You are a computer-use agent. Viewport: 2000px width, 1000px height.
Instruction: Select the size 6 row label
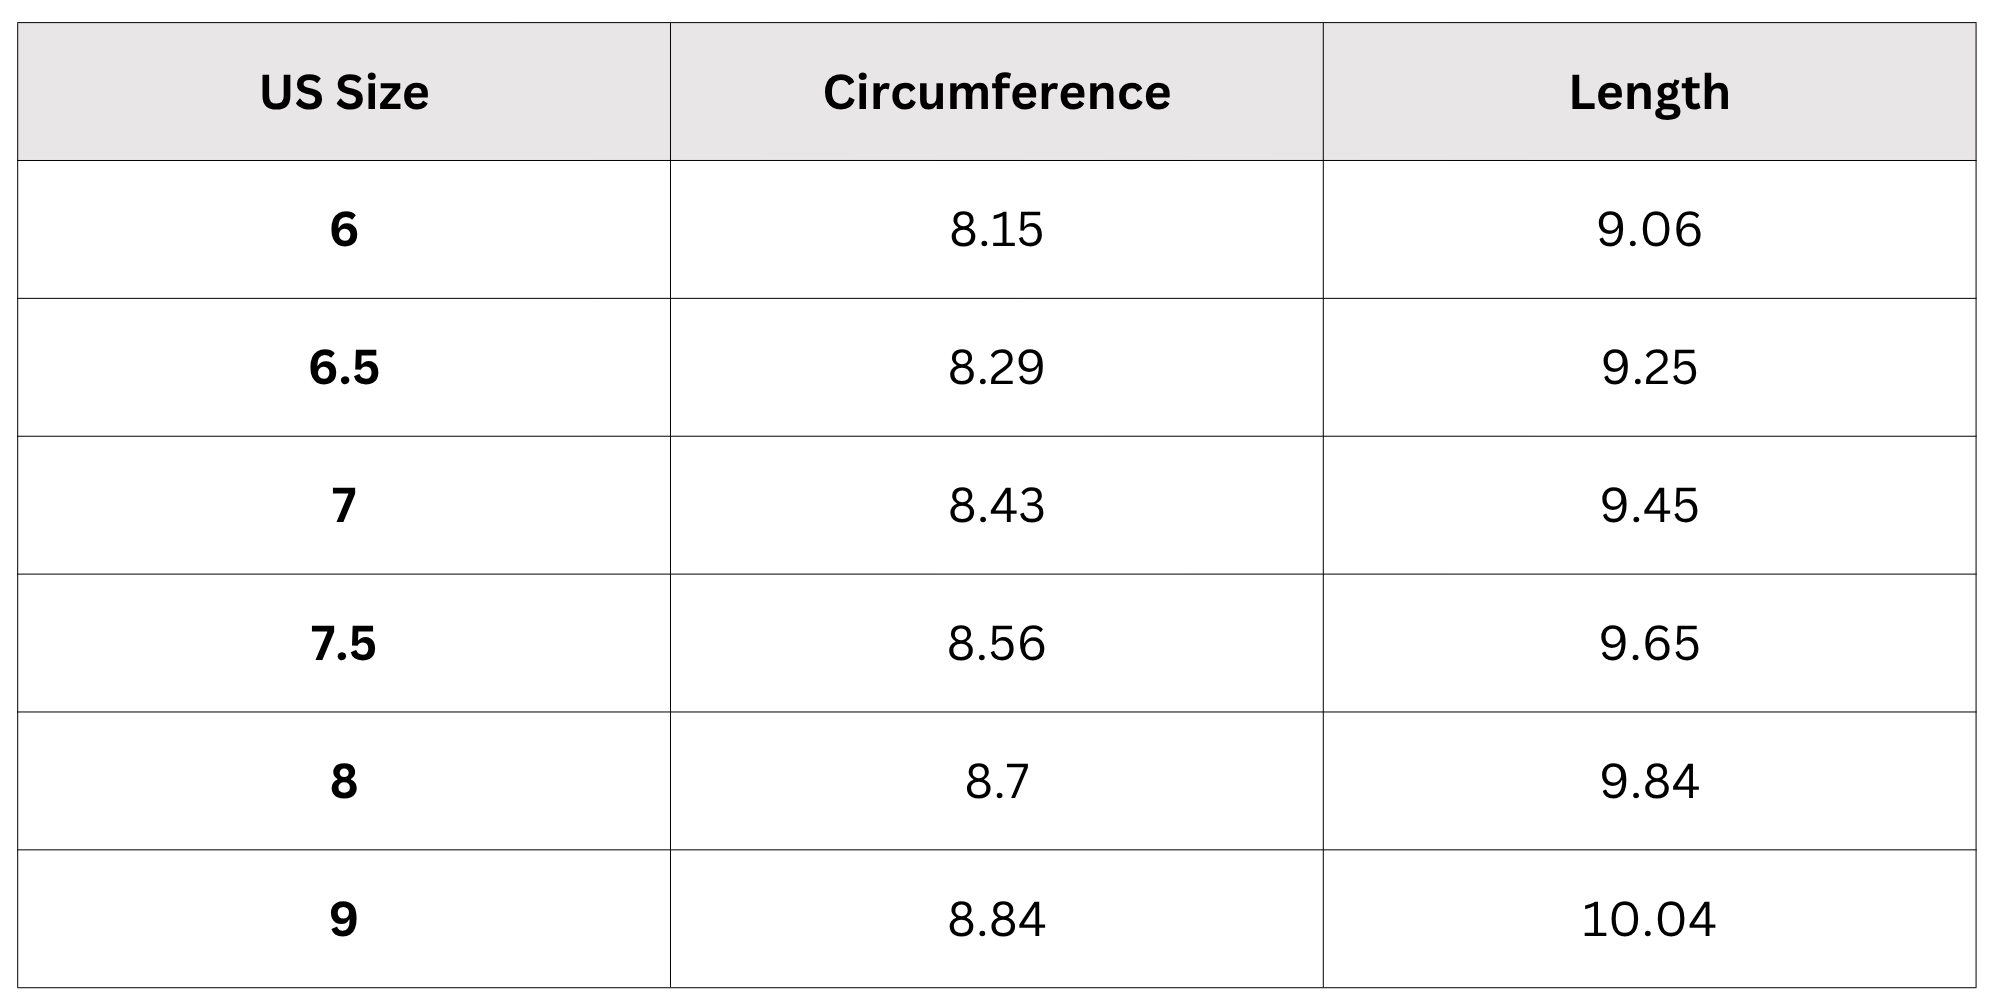pyautogui.click(x=344, y=230)
